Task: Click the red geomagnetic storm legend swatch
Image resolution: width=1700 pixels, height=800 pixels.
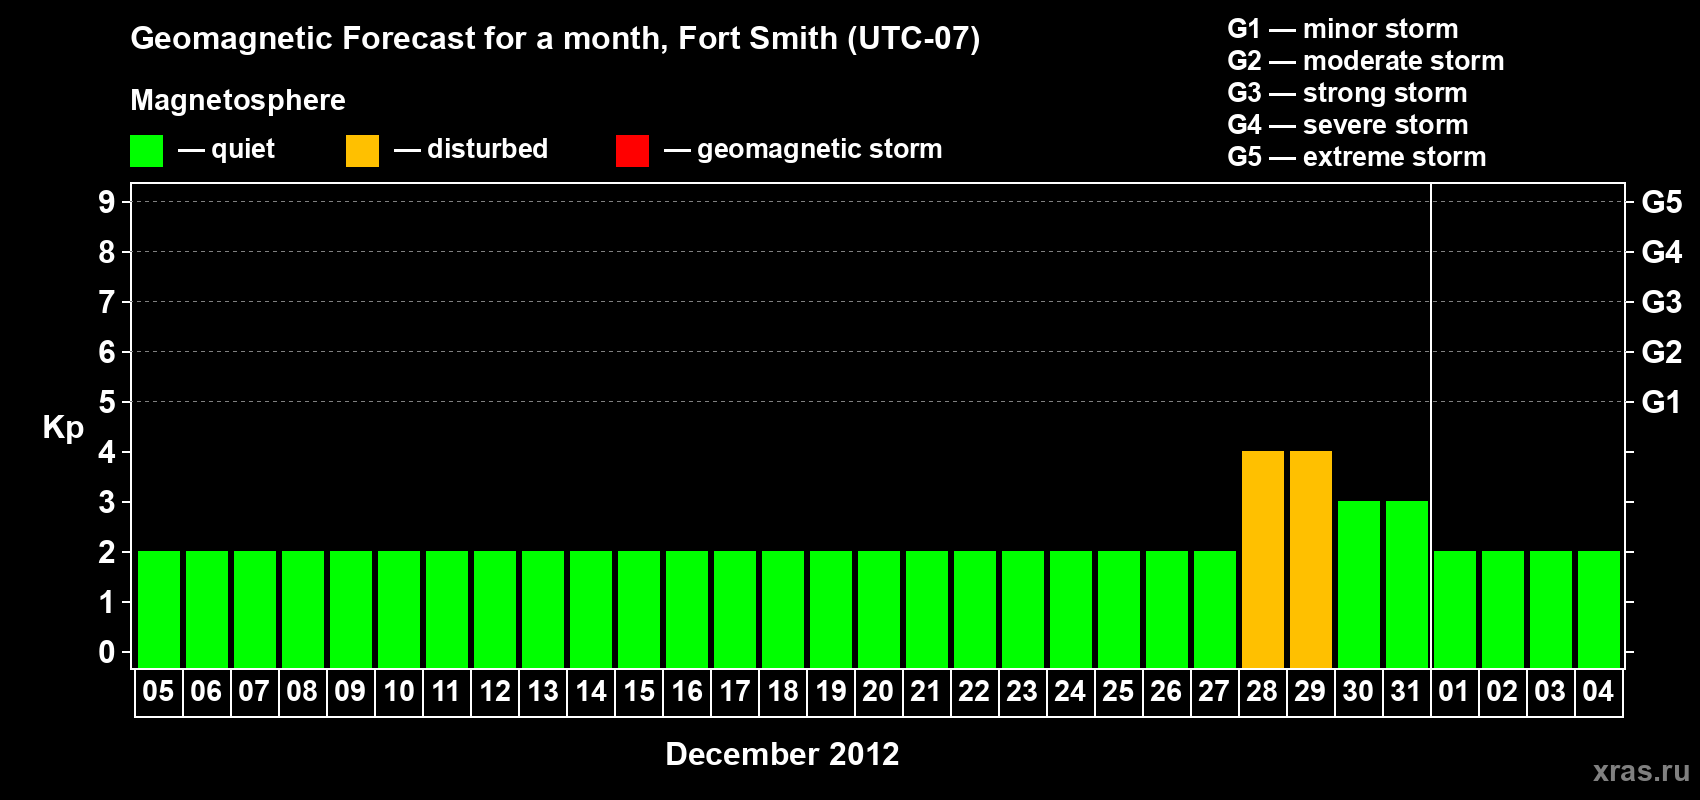Action: click(x=632, y=151)
